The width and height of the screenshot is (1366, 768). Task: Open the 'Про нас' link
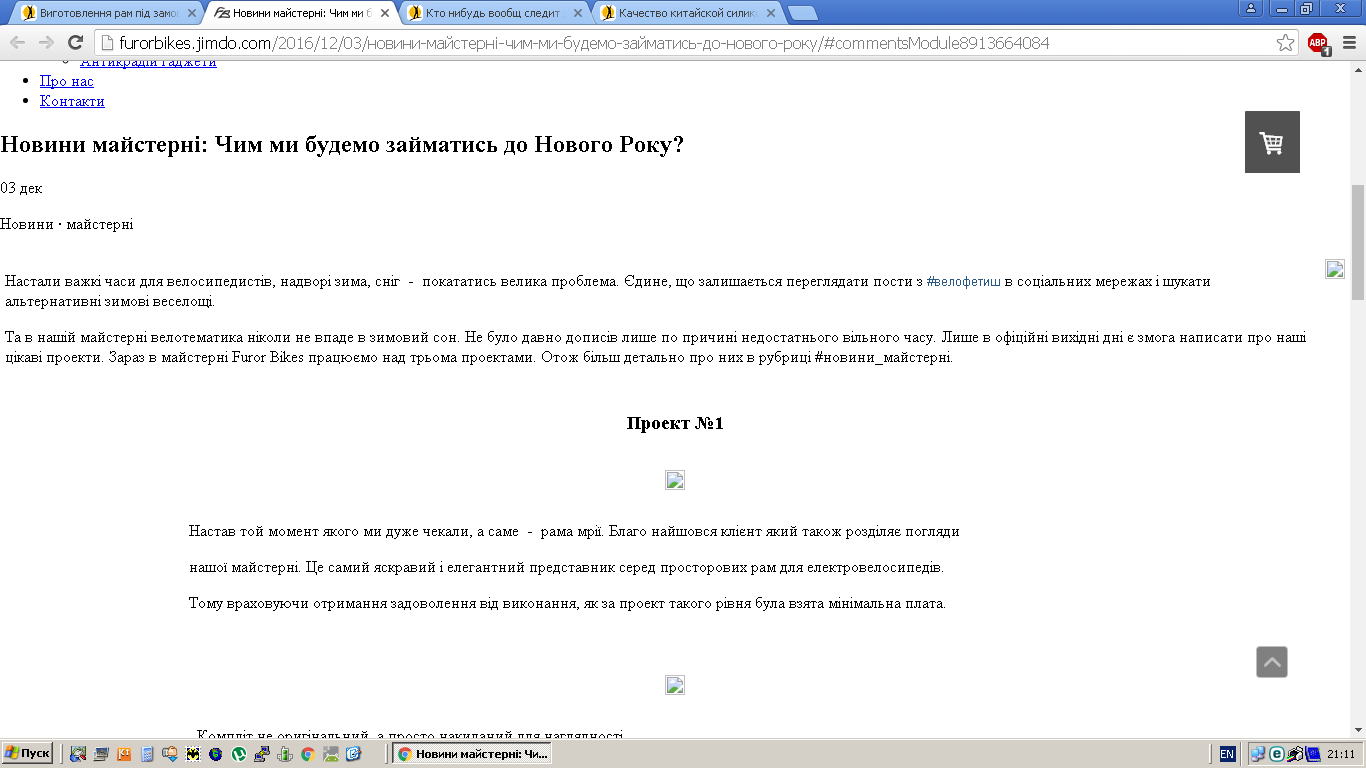(x=67, y=81)
